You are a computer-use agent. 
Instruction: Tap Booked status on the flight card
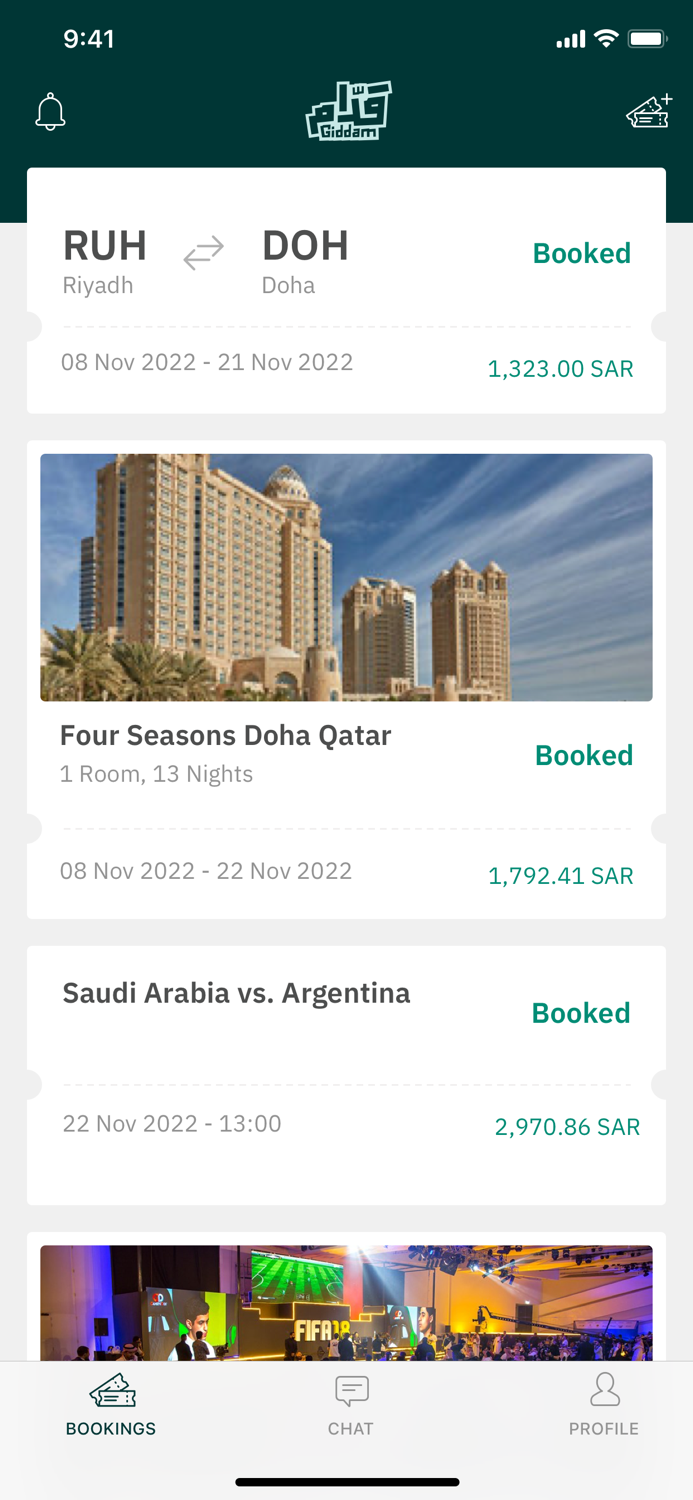(581, 254)
